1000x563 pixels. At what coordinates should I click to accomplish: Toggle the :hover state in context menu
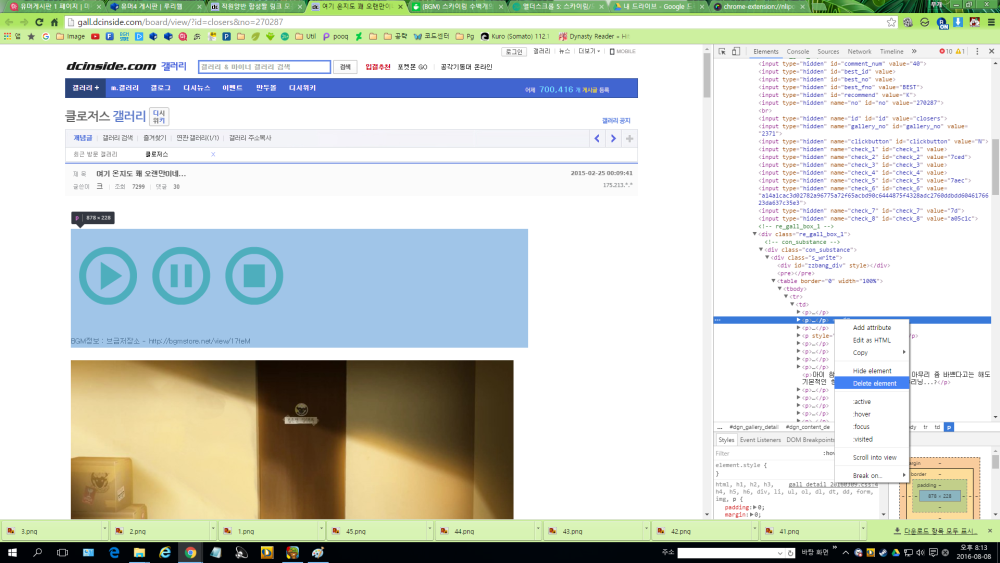(x=862, y=414)
